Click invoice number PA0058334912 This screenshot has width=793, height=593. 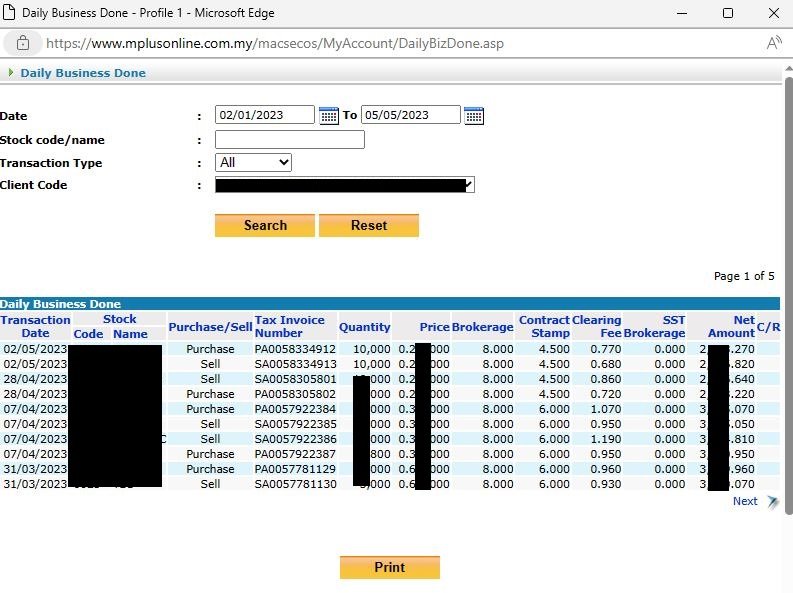pos(295,349)
